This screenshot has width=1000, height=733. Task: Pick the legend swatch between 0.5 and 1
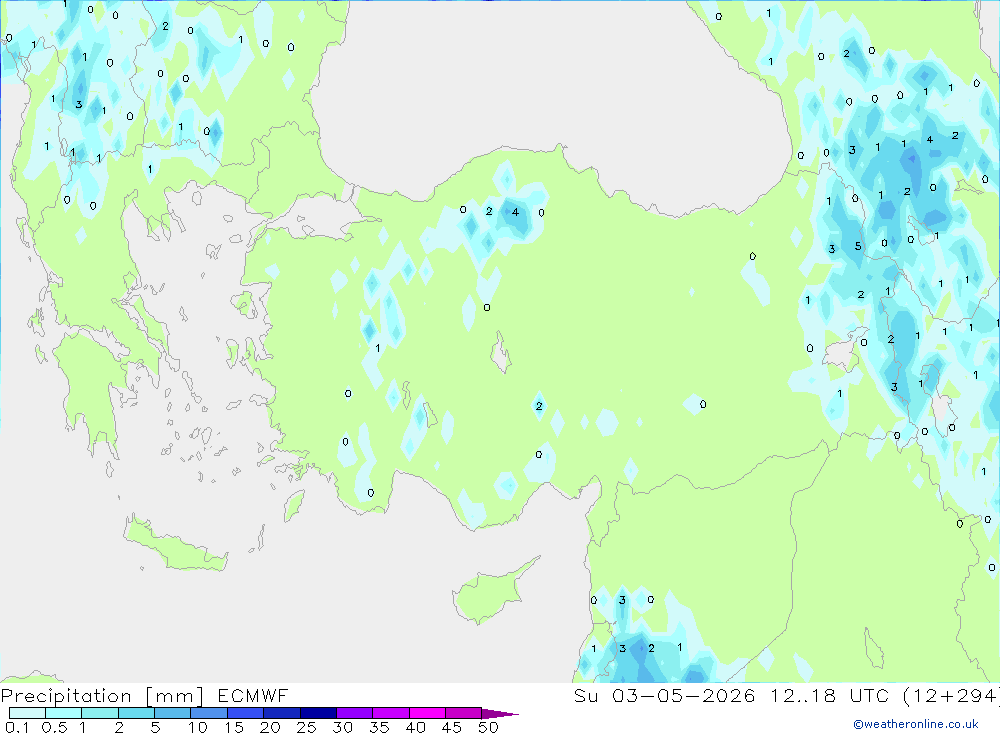coord(64,713)
